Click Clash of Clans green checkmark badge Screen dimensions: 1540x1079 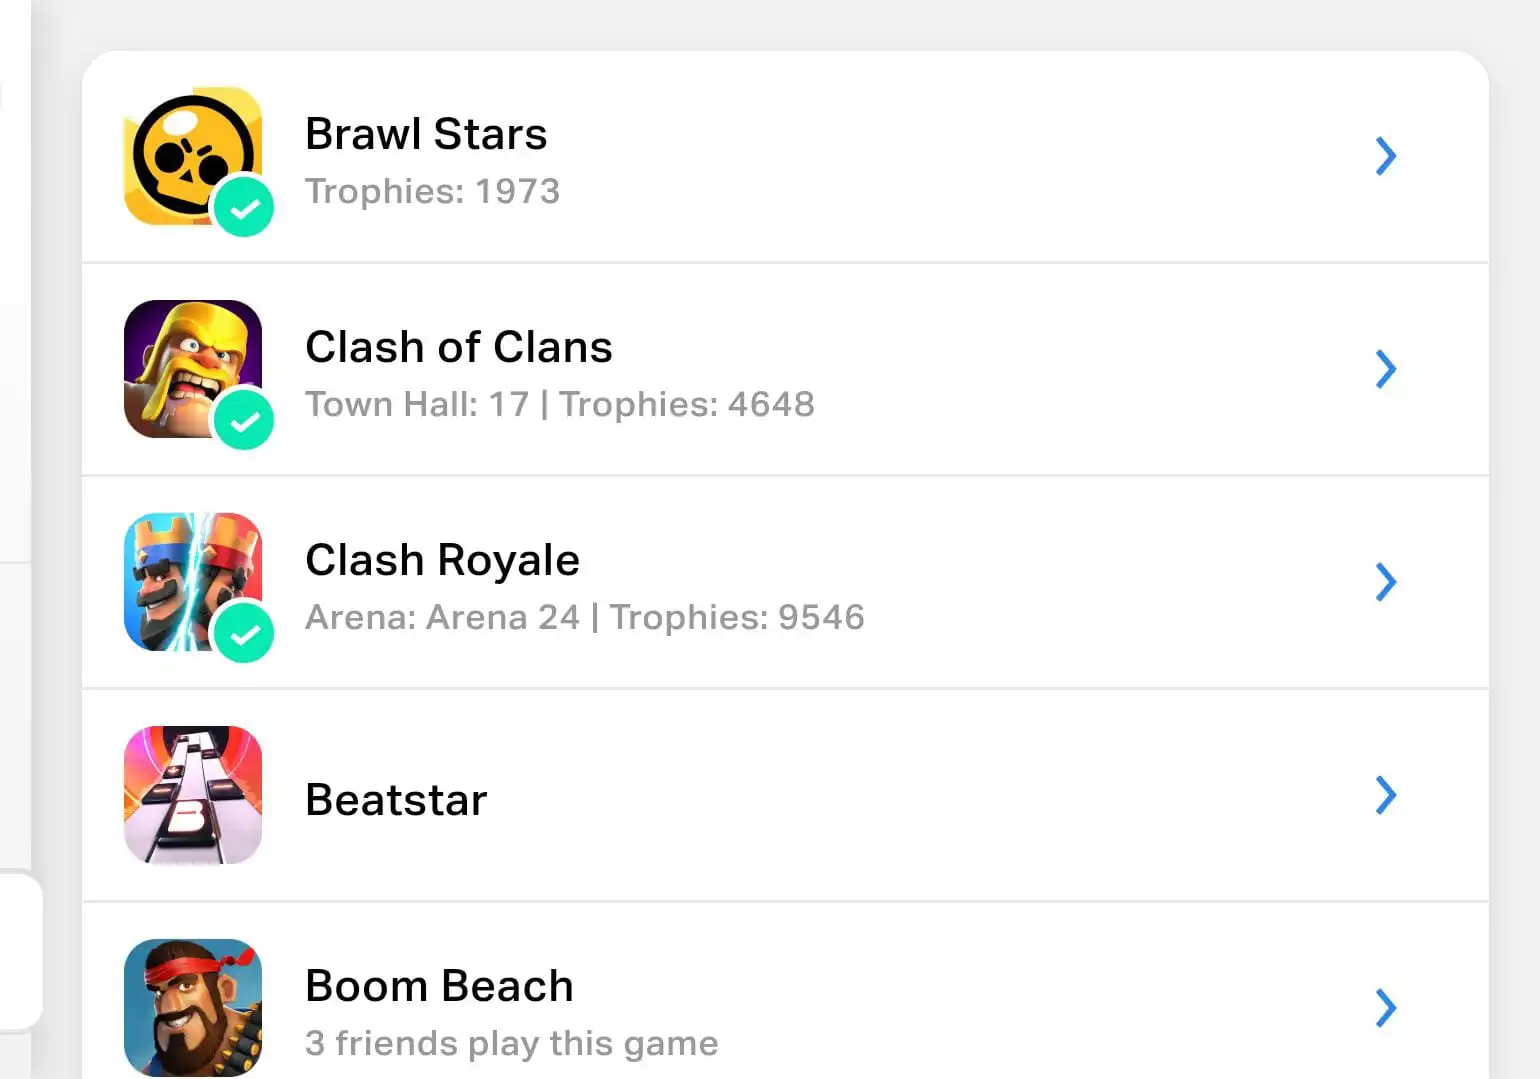tap(244, 420)
